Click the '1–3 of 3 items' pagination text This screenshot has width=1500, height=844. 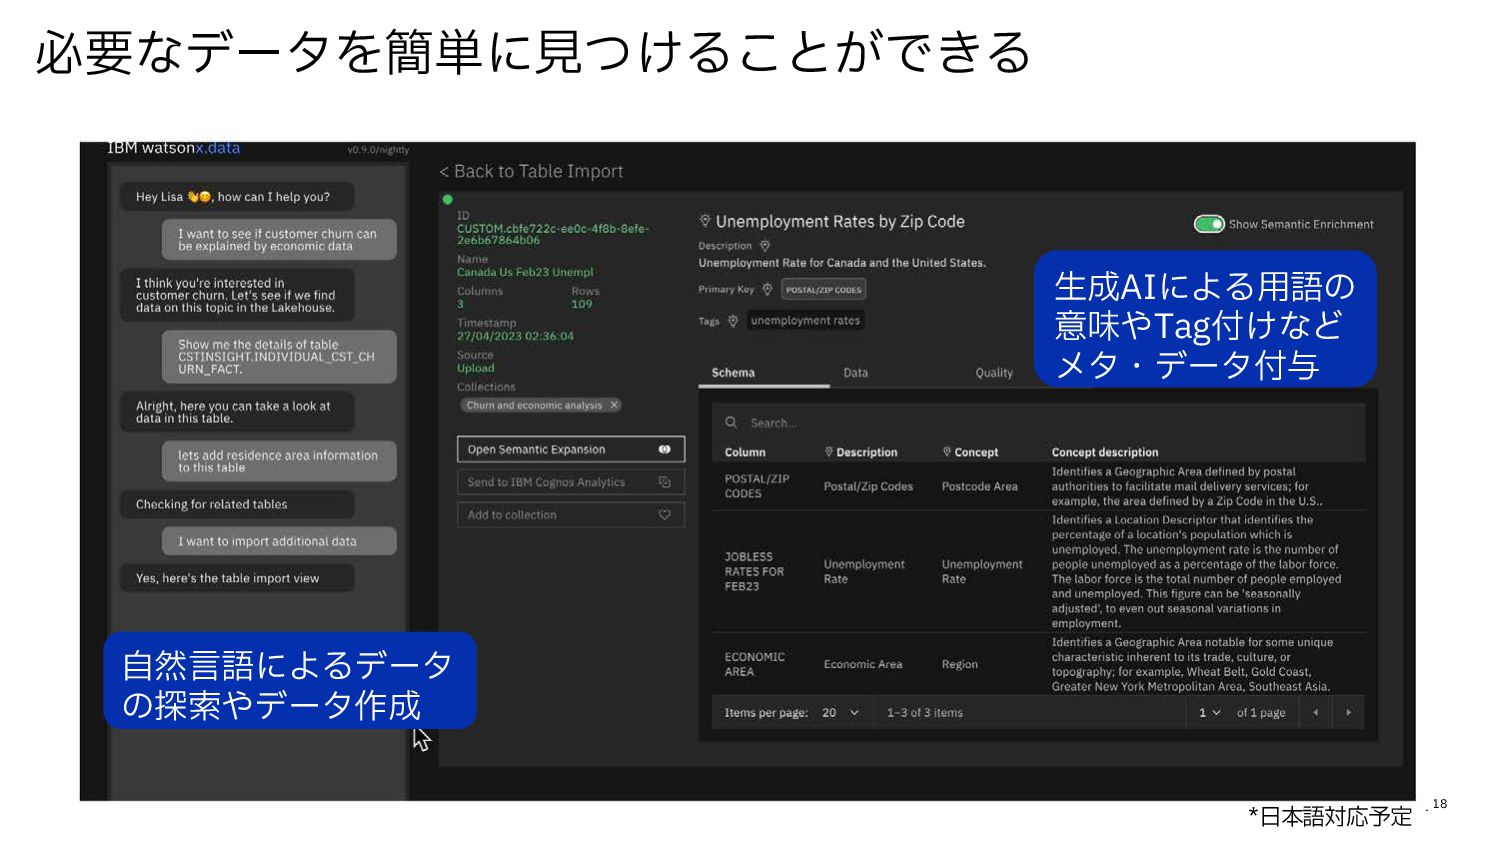pos(924,713)
